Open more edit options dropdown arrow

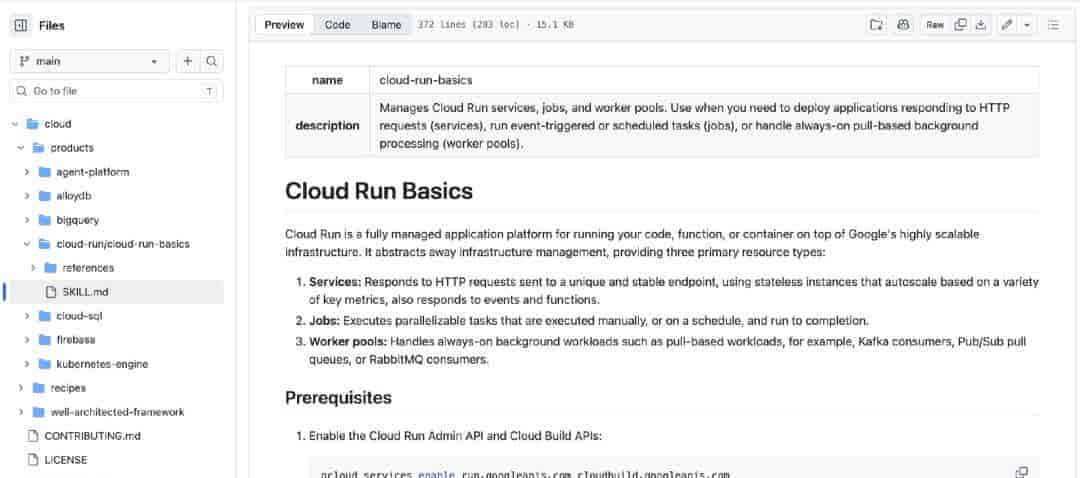tap(1027, 25)
